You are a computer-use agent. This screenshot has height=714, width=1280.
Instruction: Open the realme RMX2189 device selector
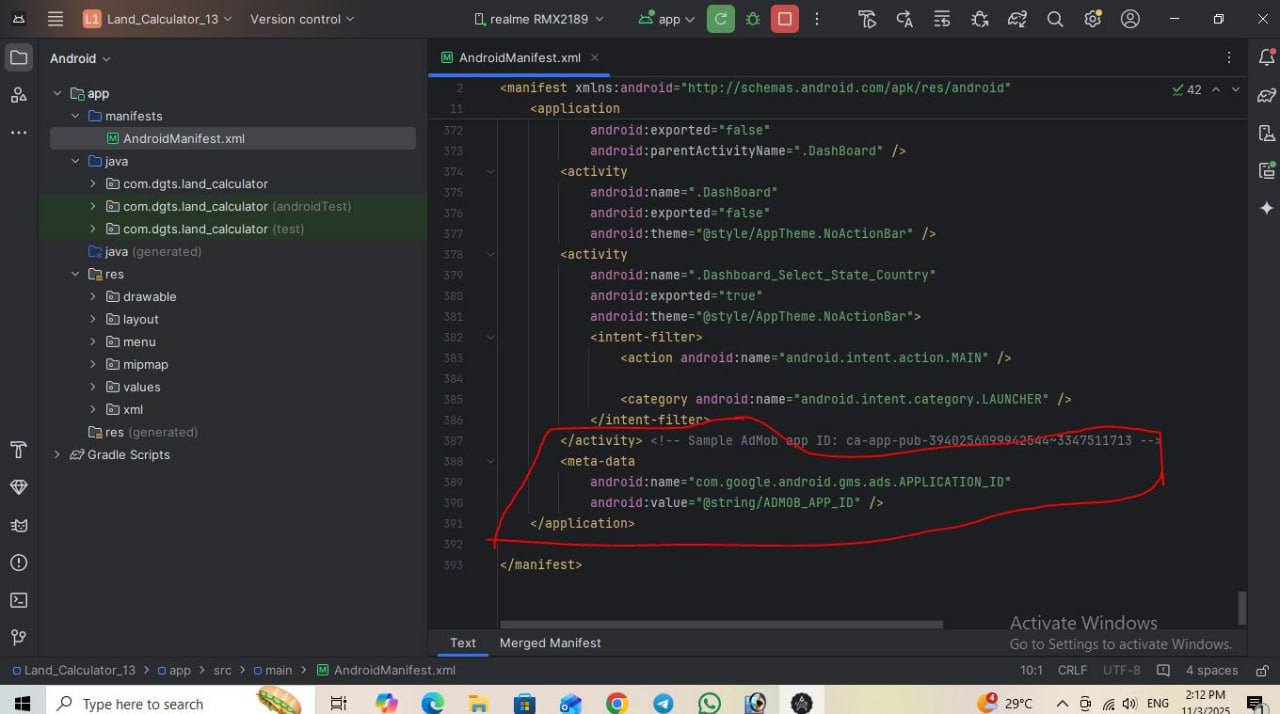538,19
